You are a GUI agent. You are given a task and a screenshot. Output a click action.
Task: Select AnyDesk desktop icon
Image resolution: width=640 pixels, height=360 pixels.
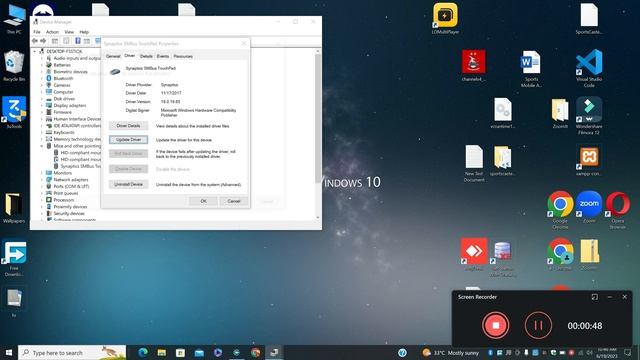[x=473, y=255]
